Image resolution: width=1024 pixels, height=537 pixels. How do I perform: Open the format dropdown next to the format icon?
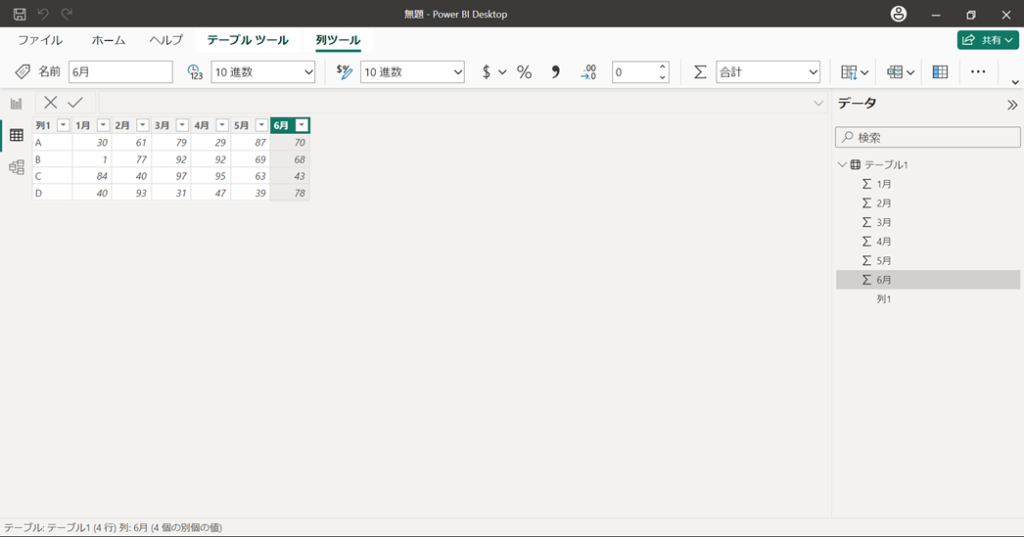413,72
